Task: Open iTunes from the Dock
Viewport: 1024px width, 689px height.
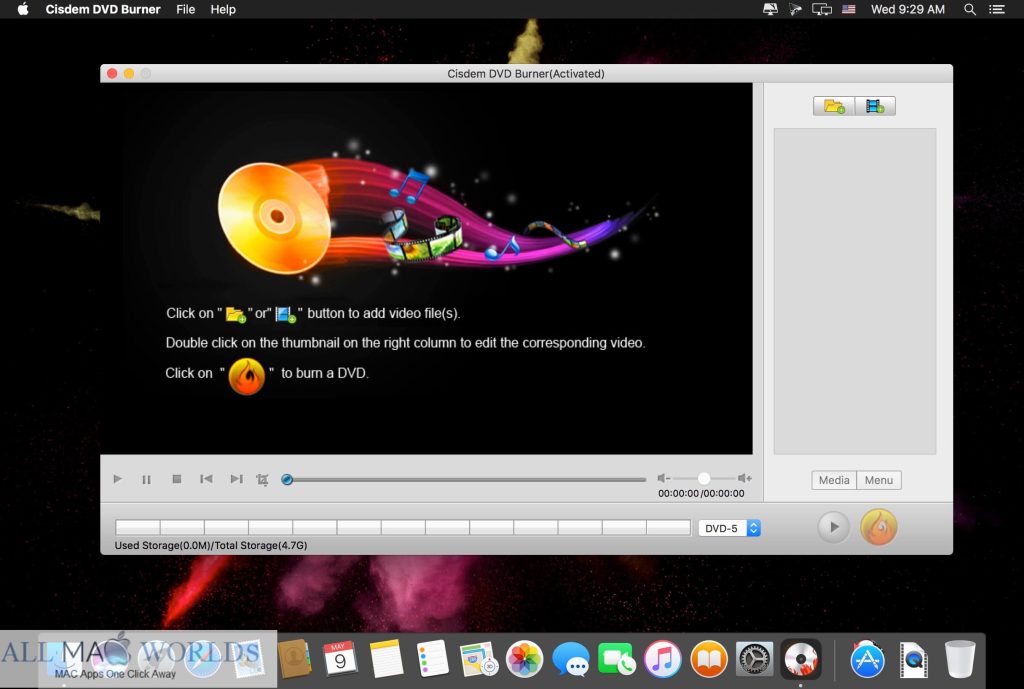Action: 662,658
